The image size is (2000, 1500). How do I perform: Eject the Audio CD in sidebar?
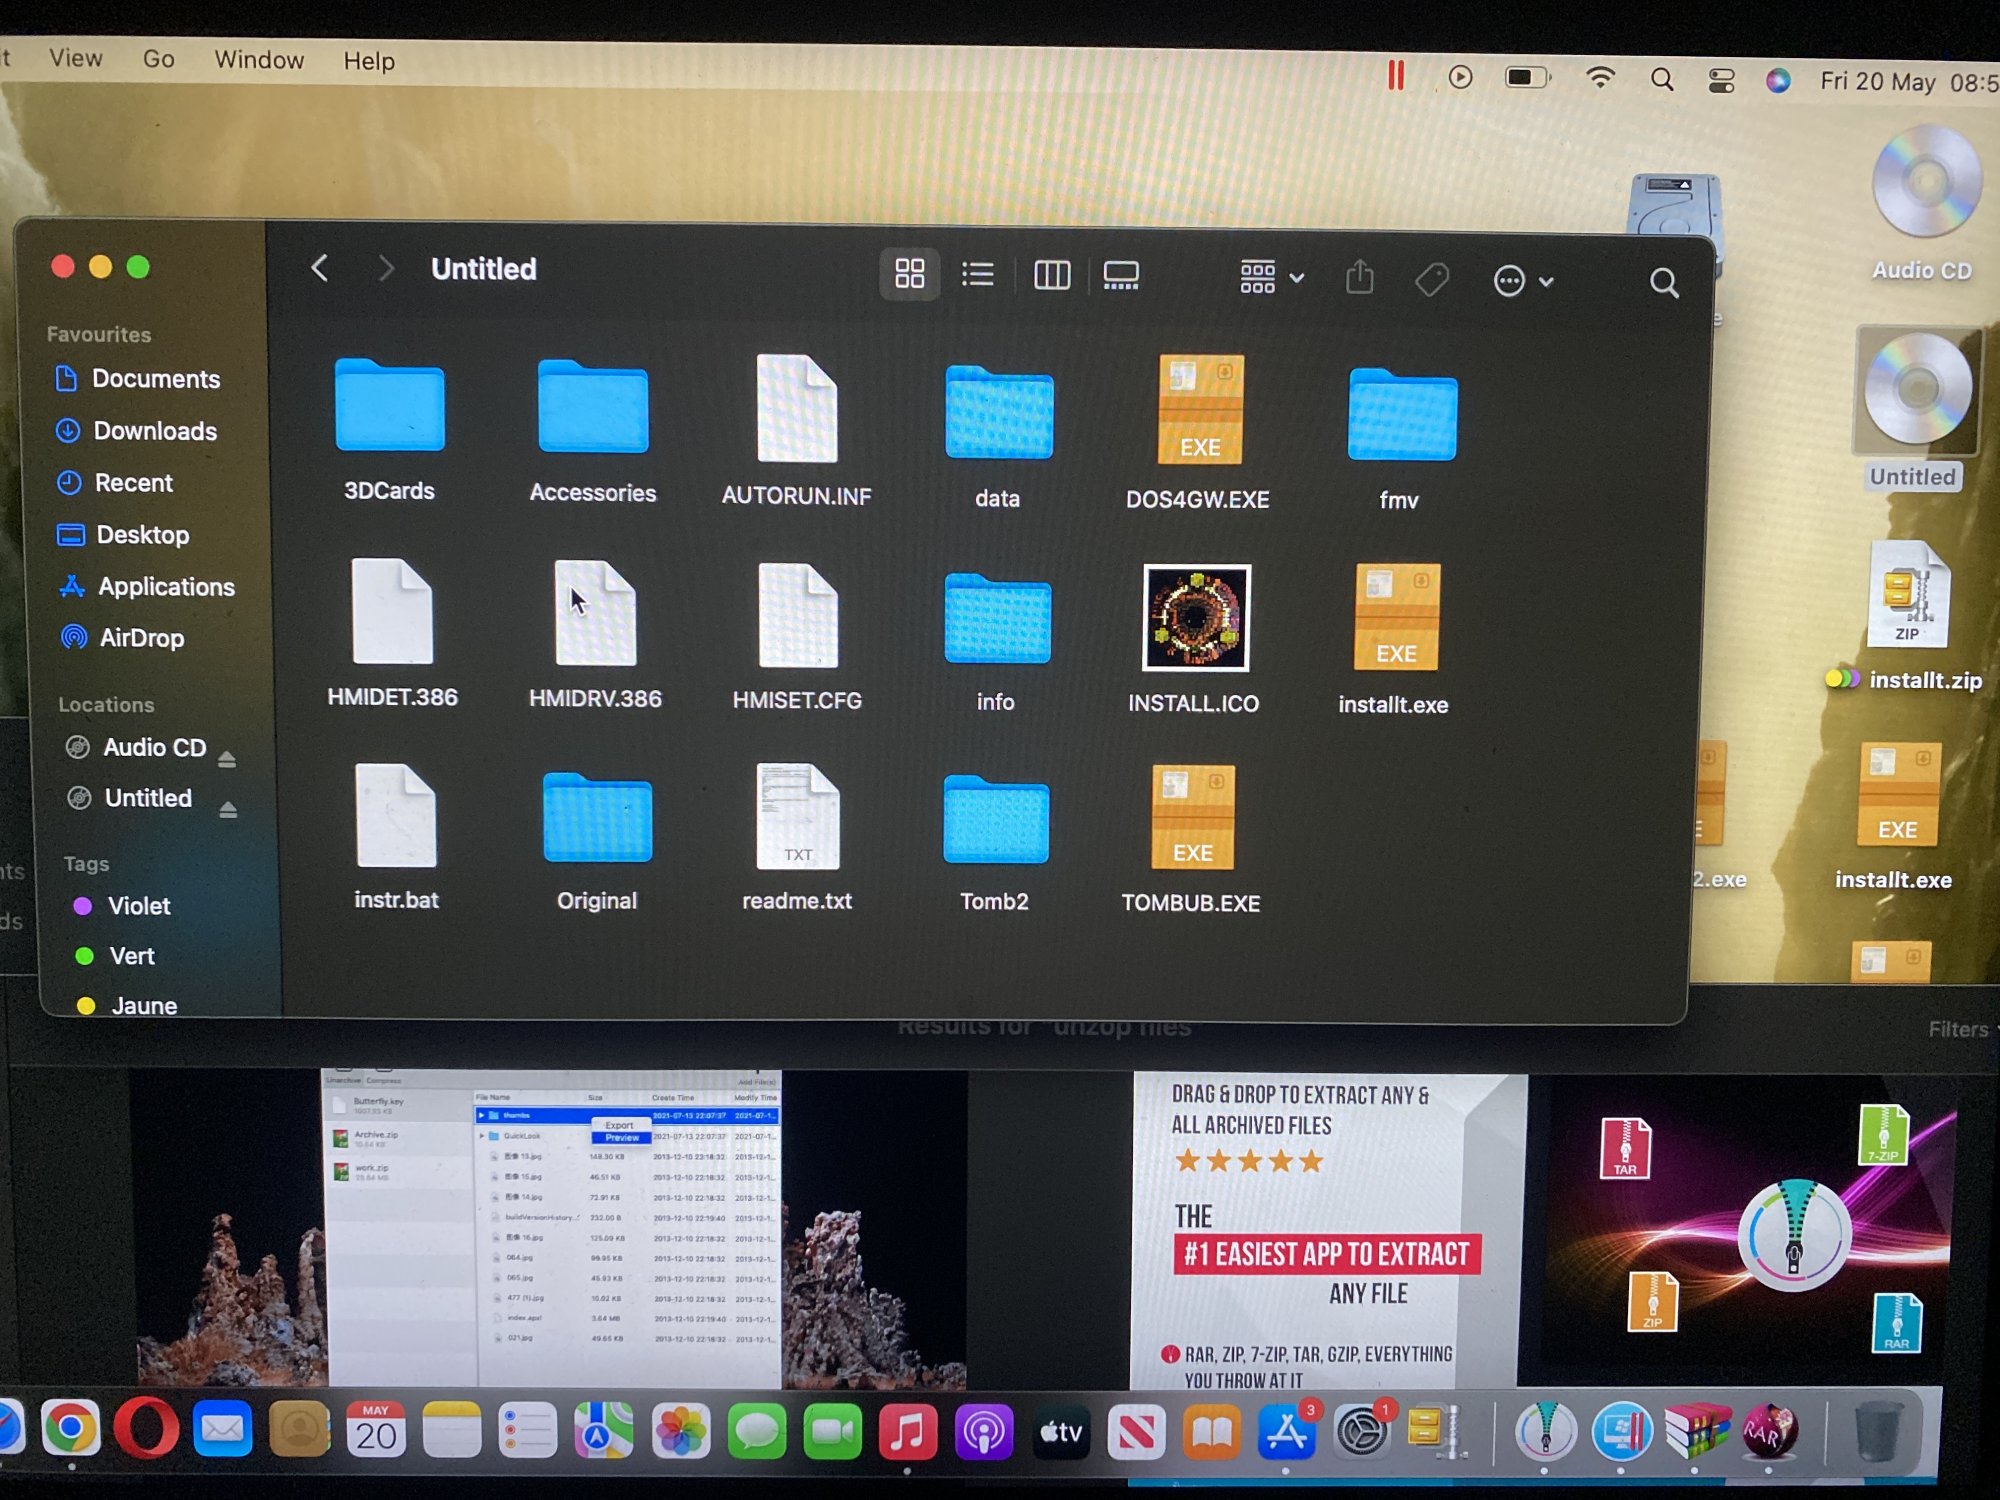click(227, 760)
